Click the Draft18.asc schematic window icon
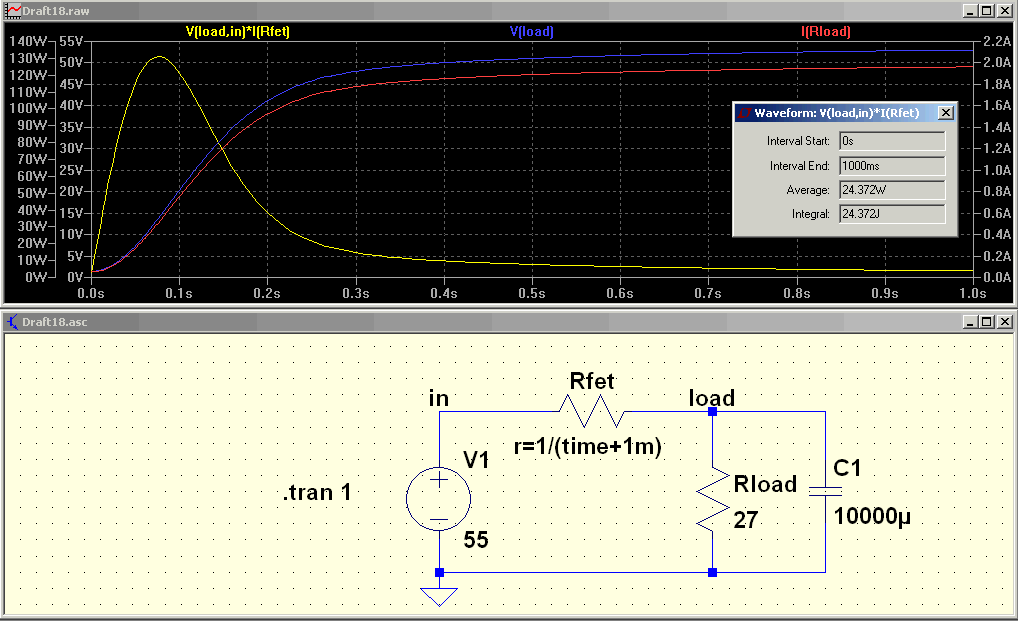The width and height of the screenshot is (1018, 621). click(12, 322)
